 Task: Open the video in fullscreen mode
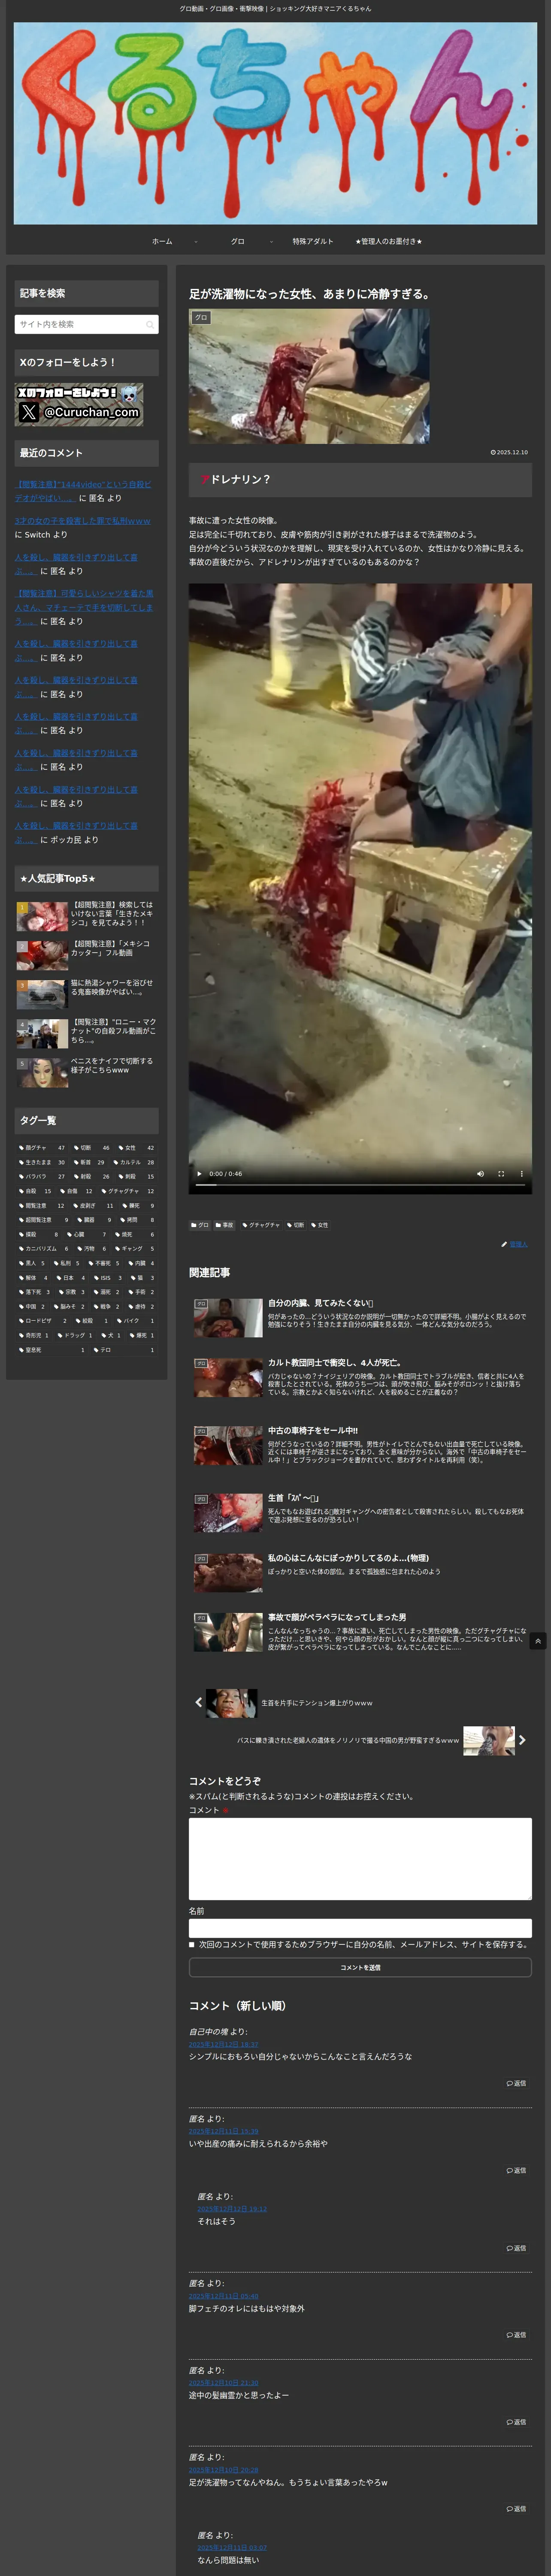(x=501, y=1174)
